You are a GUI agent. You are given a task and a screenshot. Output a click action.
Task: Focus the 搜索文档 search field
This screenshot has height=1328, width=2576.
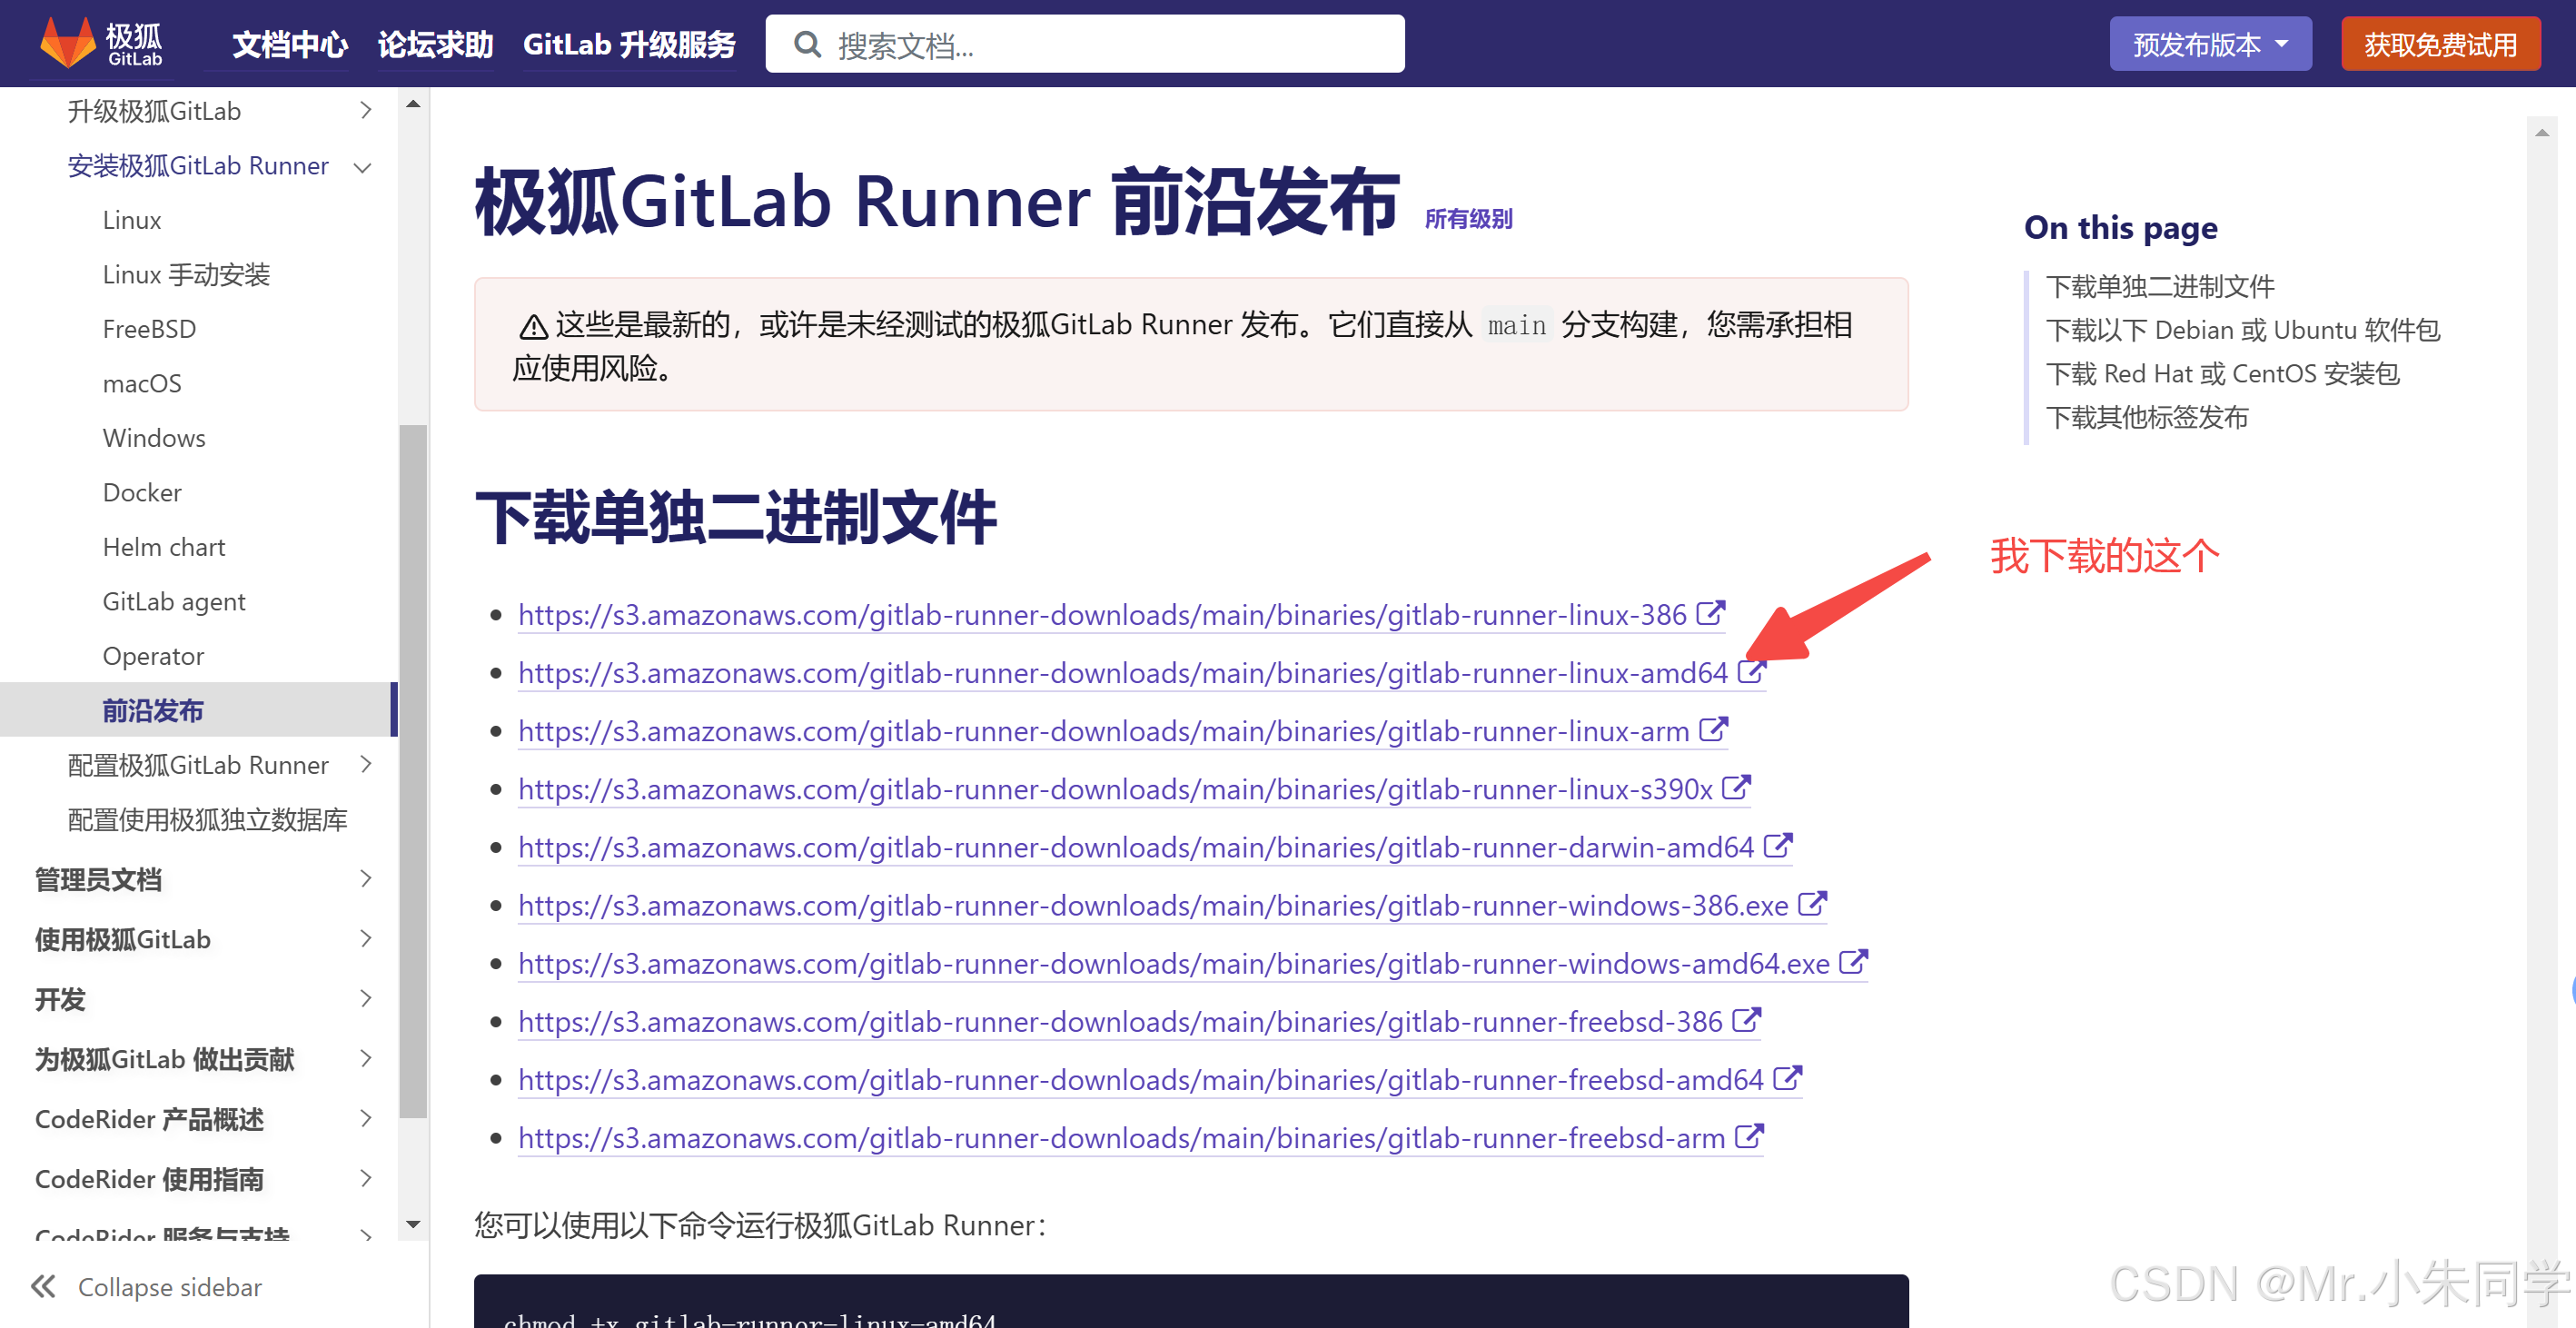point(1085,44)
